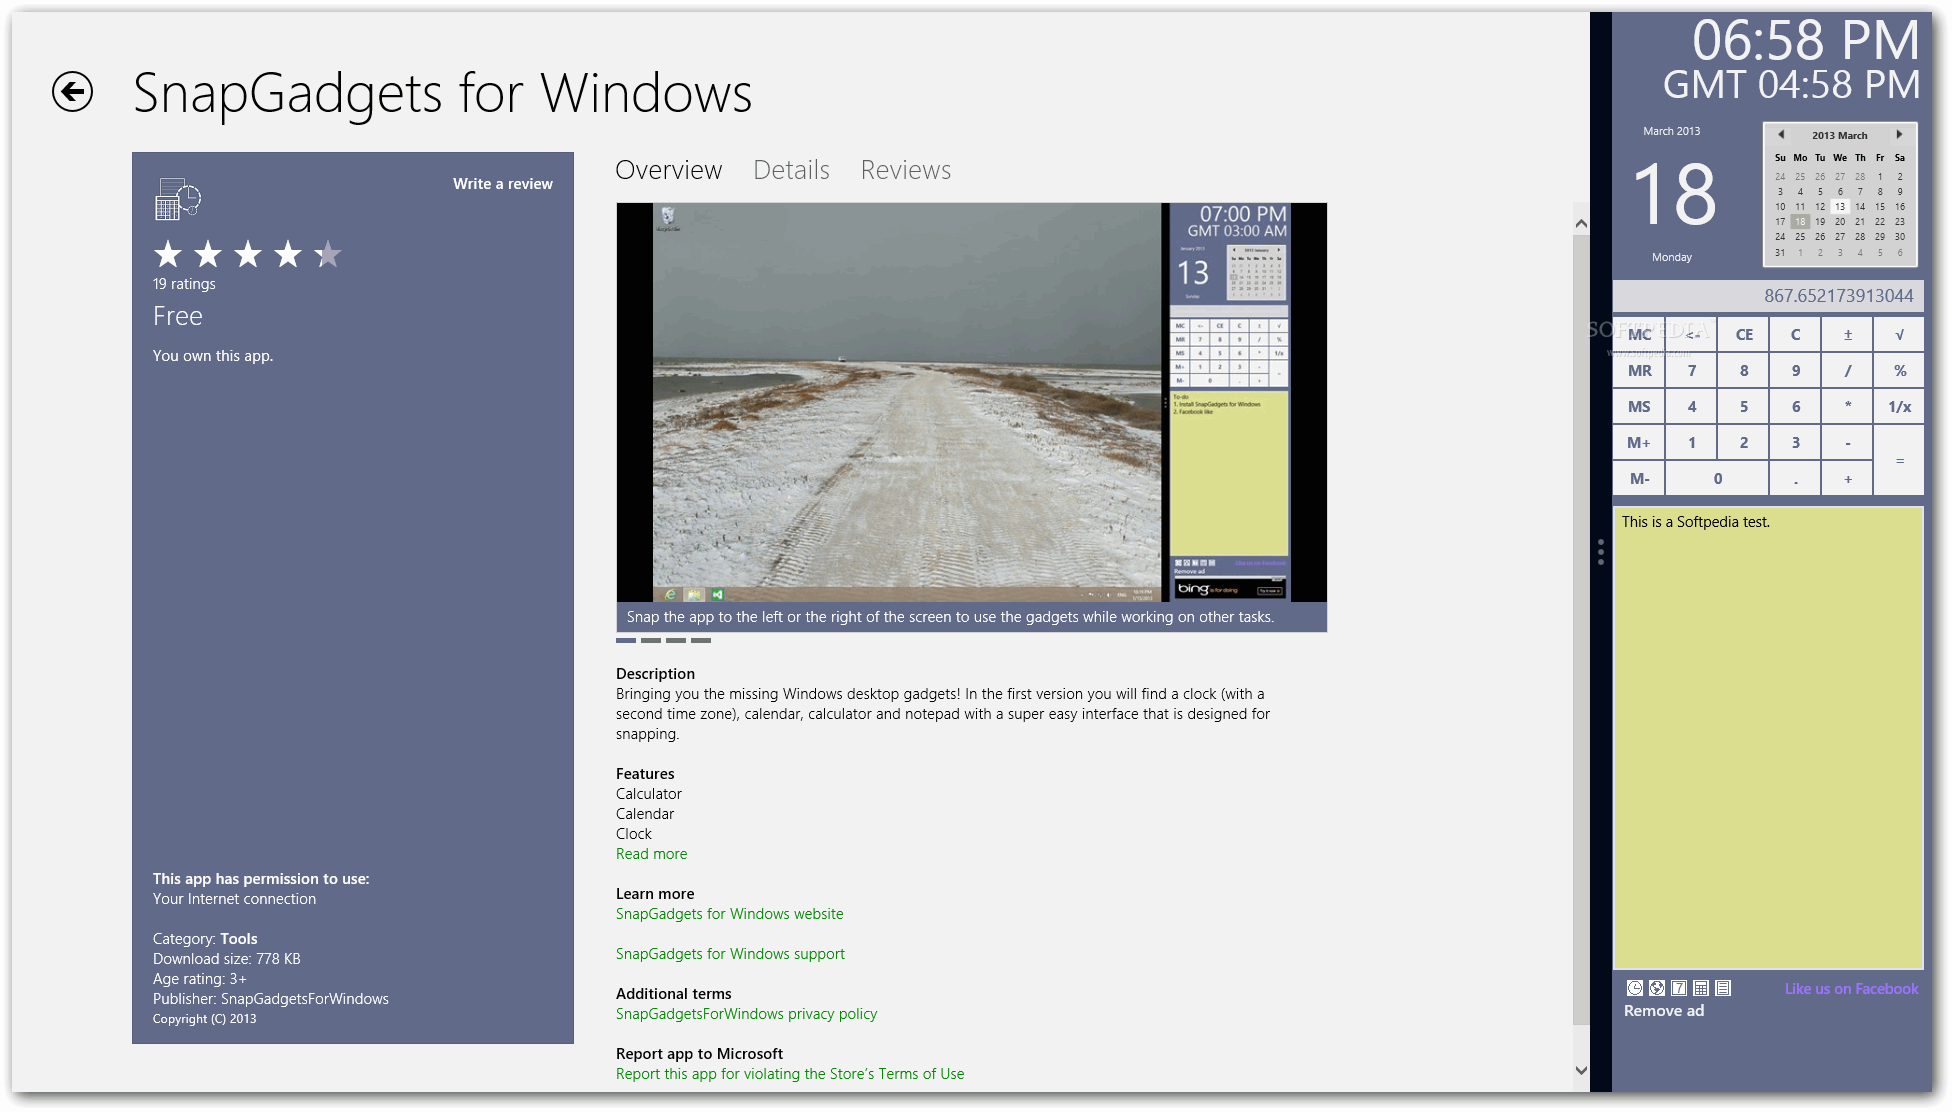Screen dimensions: 1952x1112
Task: Go back using the circled arrow button
Action: [x=72, y=92]
